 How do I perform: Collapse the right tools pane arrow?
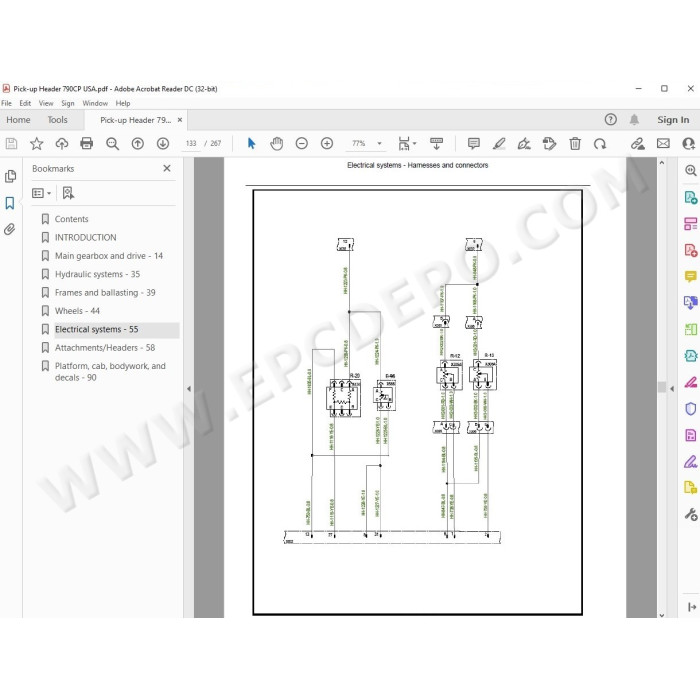pyautogui.click(x=672, y=389)
